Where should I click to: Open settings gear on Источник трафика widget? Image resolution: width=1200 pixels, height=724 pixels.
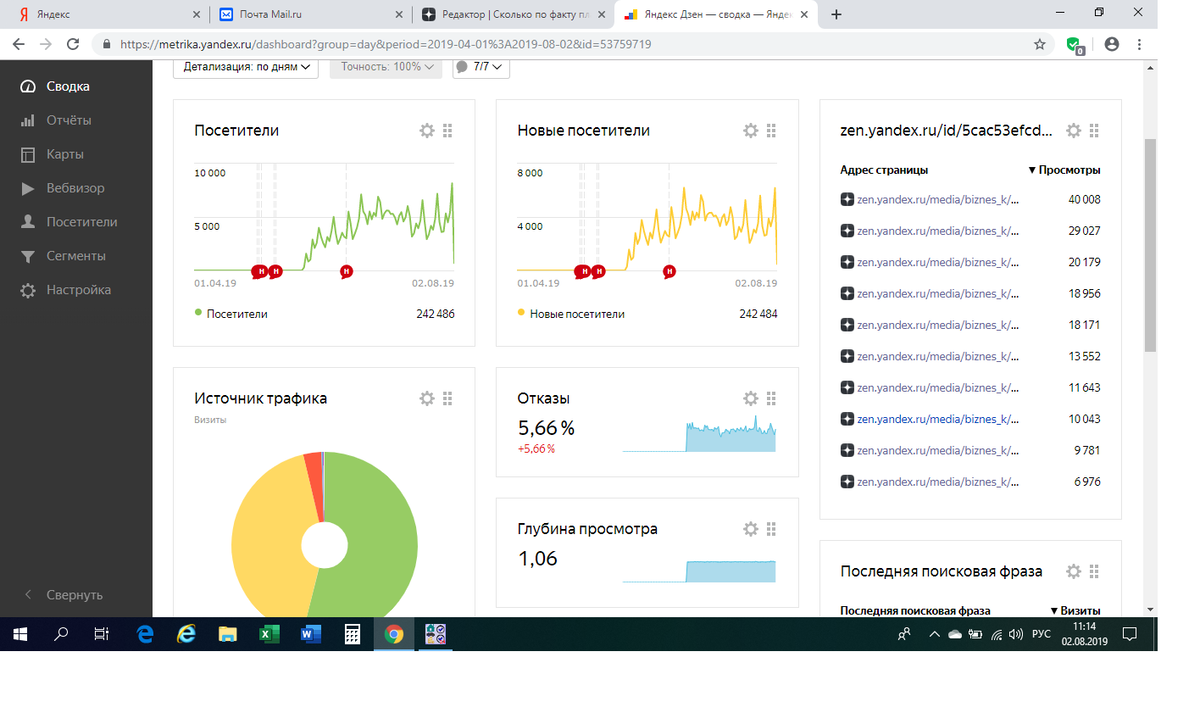click(x=427, y=398)
